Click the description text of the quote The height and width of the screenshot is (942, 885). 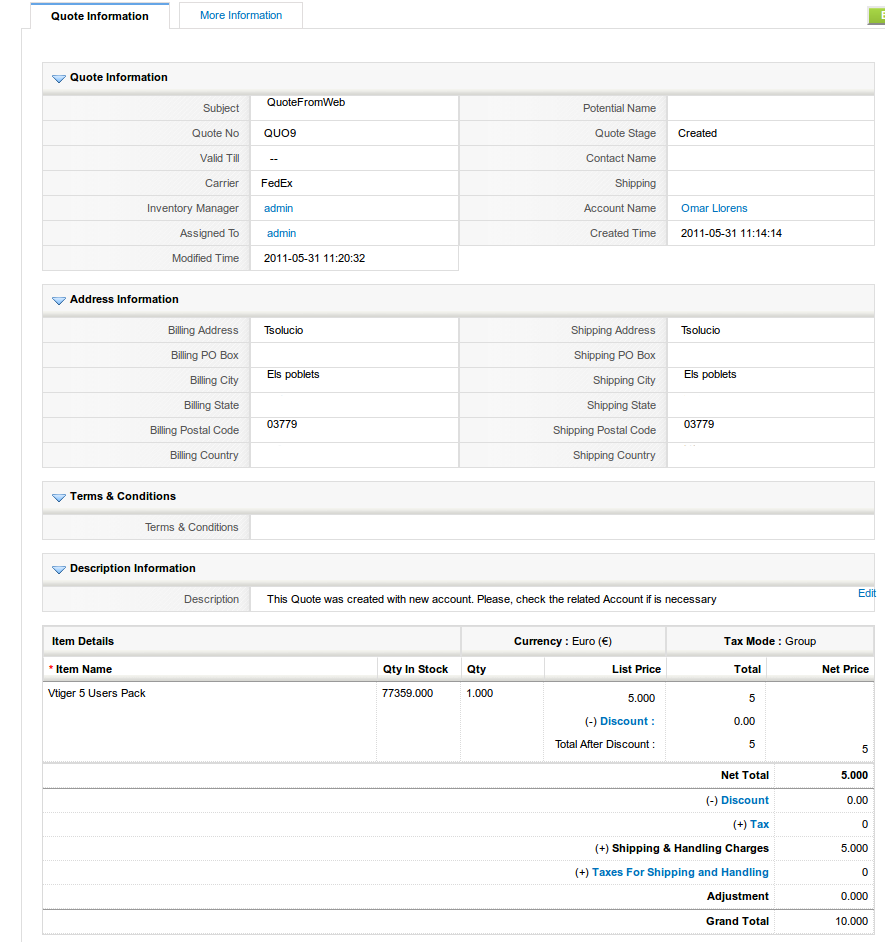[491, 599]
